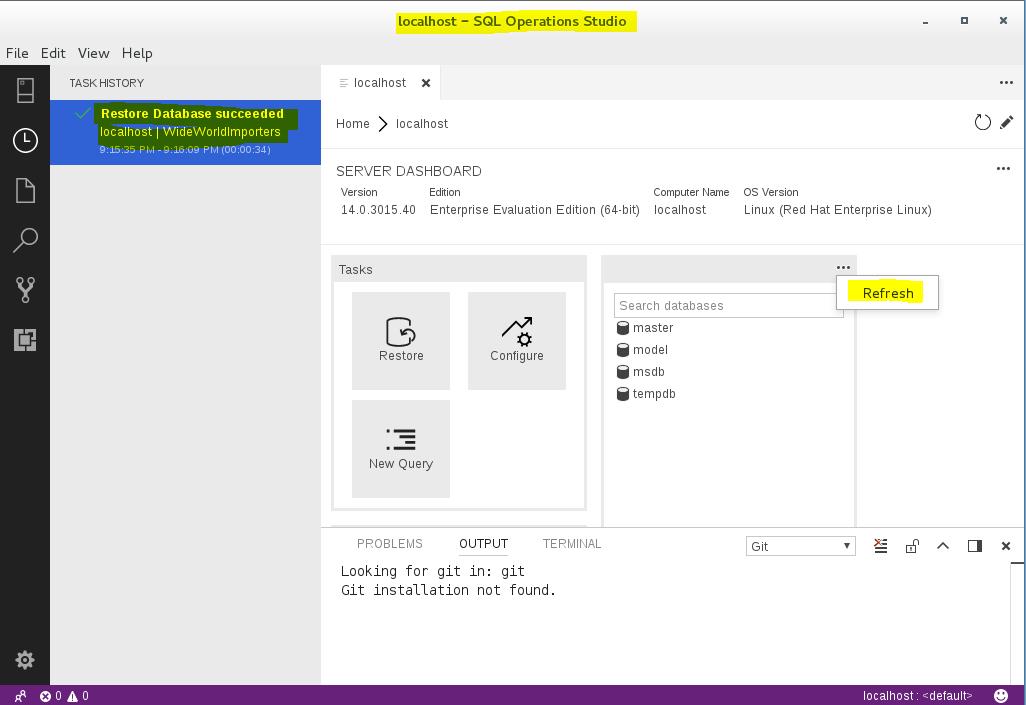Click the warnings count in status bar
The image size is (1026, 705).
tap(78, 696)
